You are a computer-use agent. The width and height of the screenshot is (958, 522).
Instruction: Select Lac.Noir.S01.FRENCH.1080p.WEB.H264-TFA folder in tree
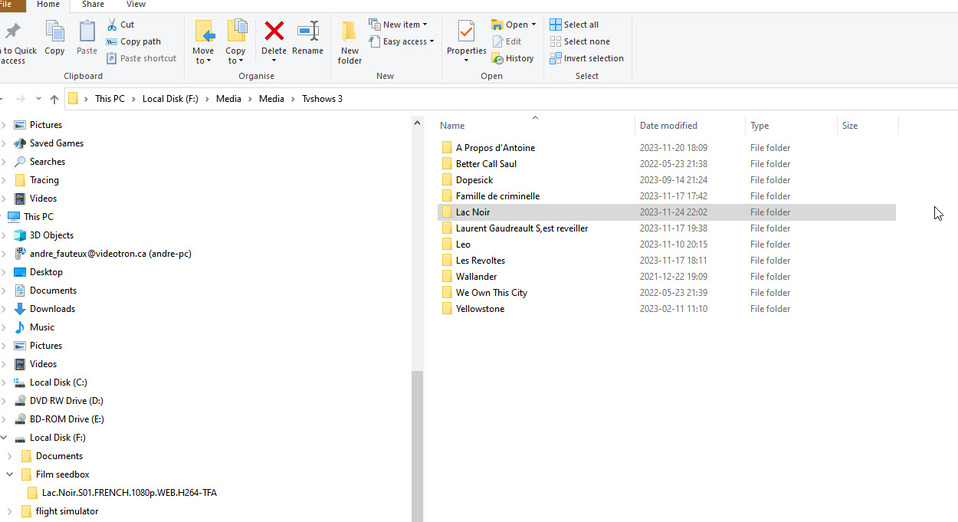click(129, 493)
